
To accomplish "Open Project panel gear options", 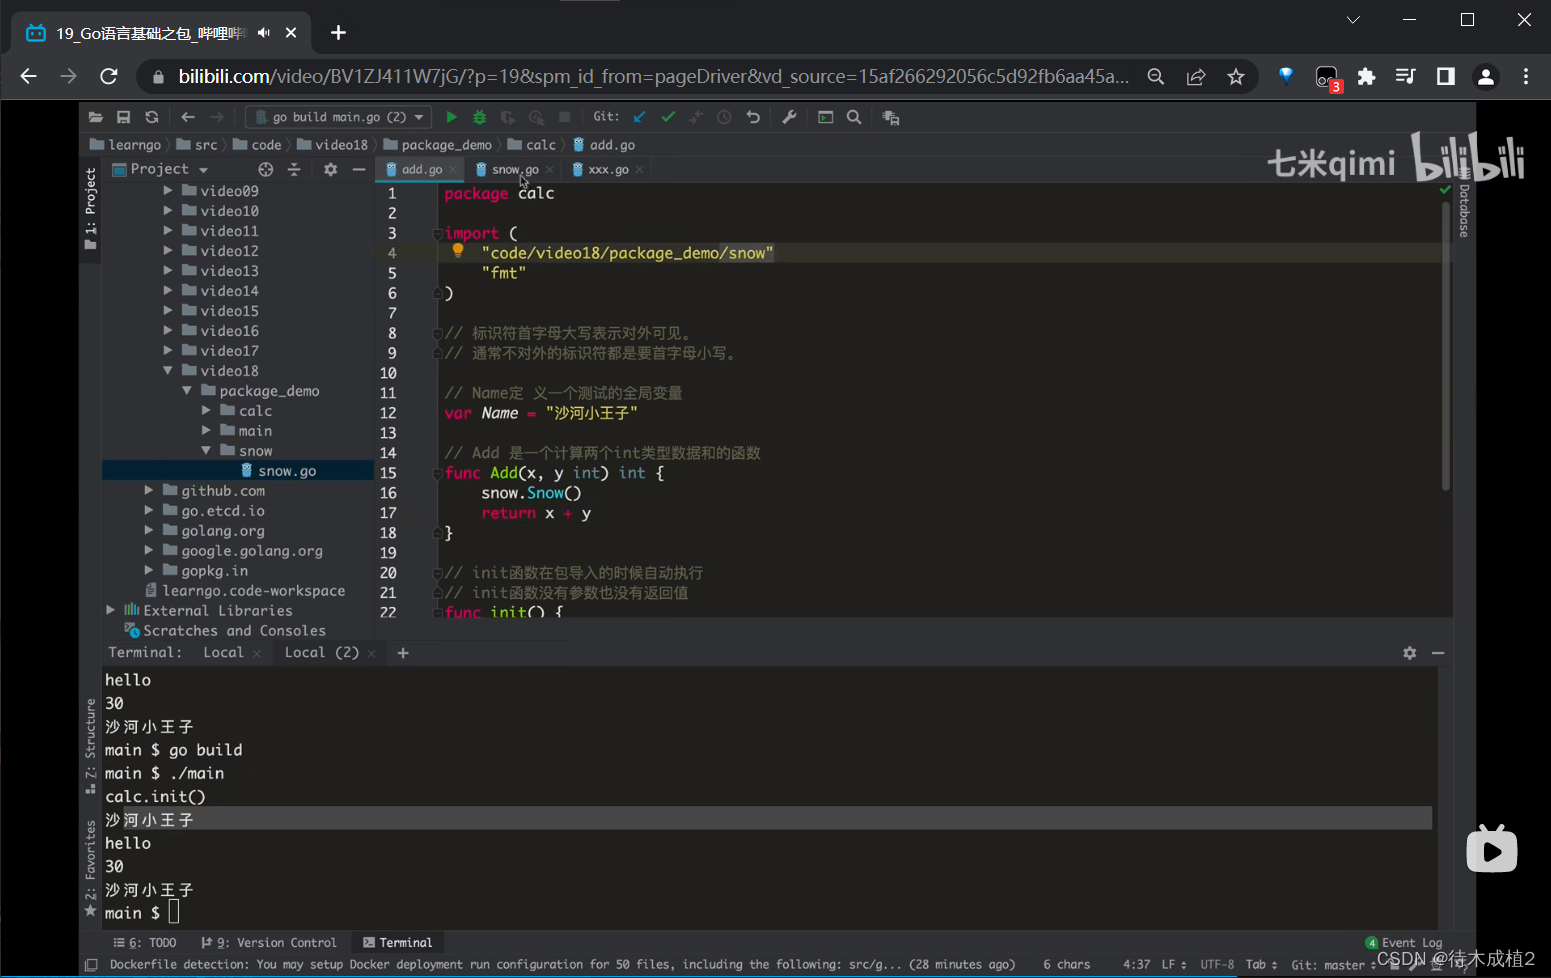I will (x=331, y=169).
